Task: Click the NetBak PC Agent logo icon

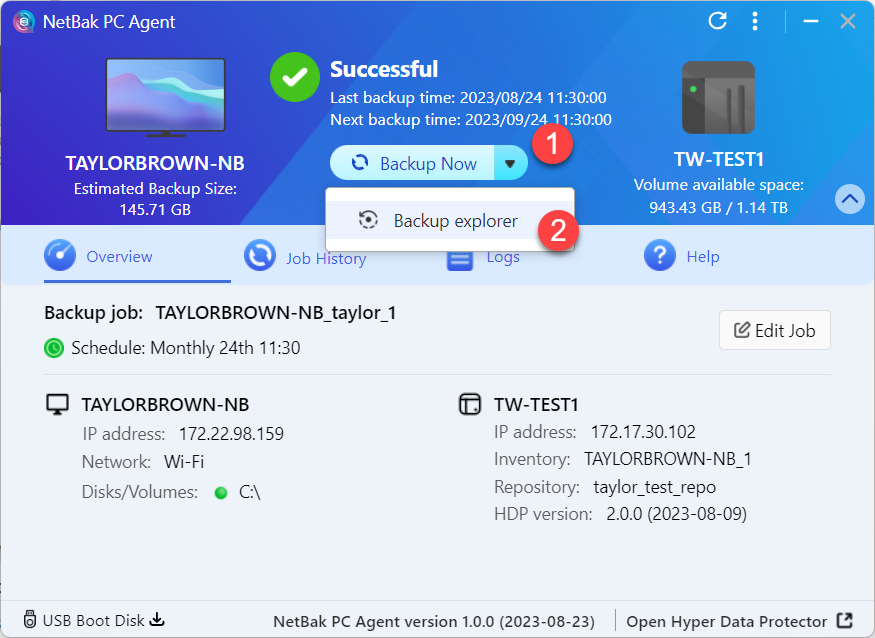Action: click(25, 20)
